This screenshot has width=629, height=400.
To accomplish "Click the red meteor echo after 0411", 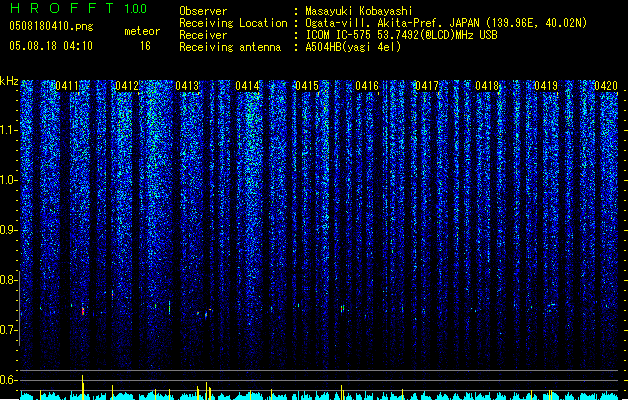I will [x=83, y=311].
